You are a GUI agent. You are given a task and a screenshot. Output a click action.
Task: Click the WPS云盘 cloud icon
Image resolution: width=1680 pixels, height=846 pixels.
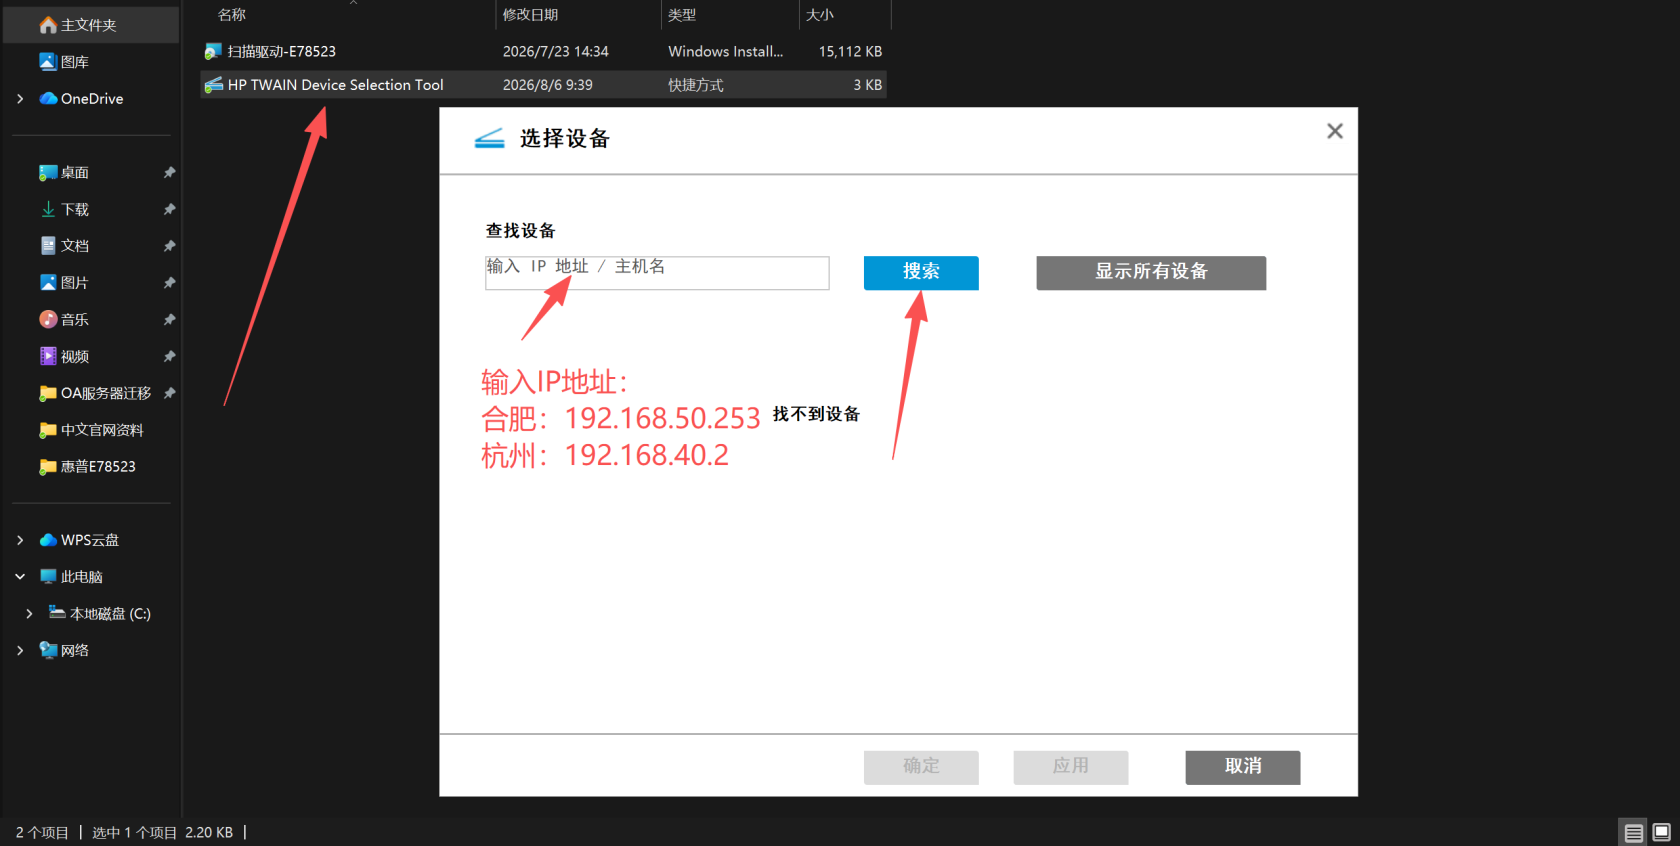click(48, 540)
